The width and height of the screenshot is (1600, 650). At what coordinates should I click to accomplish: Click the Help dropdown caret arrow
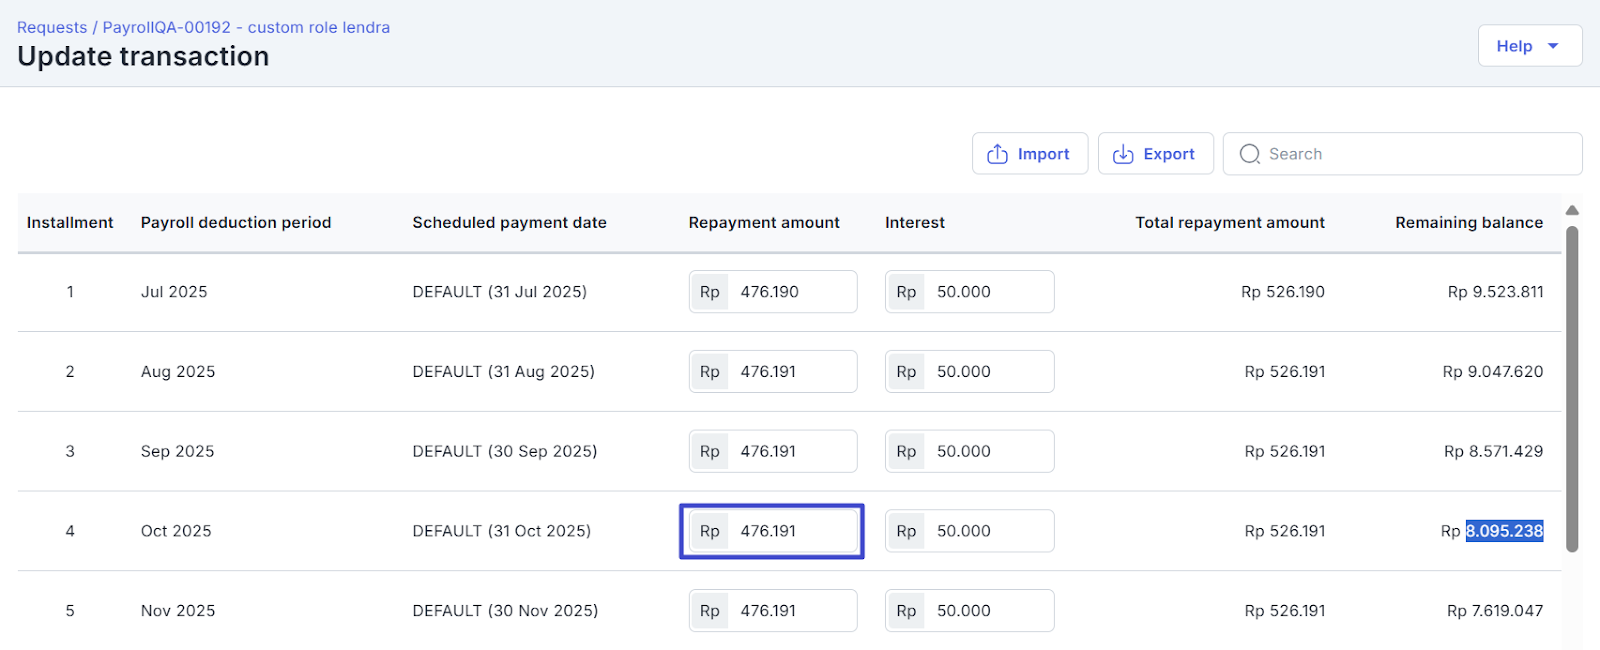point(1553,46)
